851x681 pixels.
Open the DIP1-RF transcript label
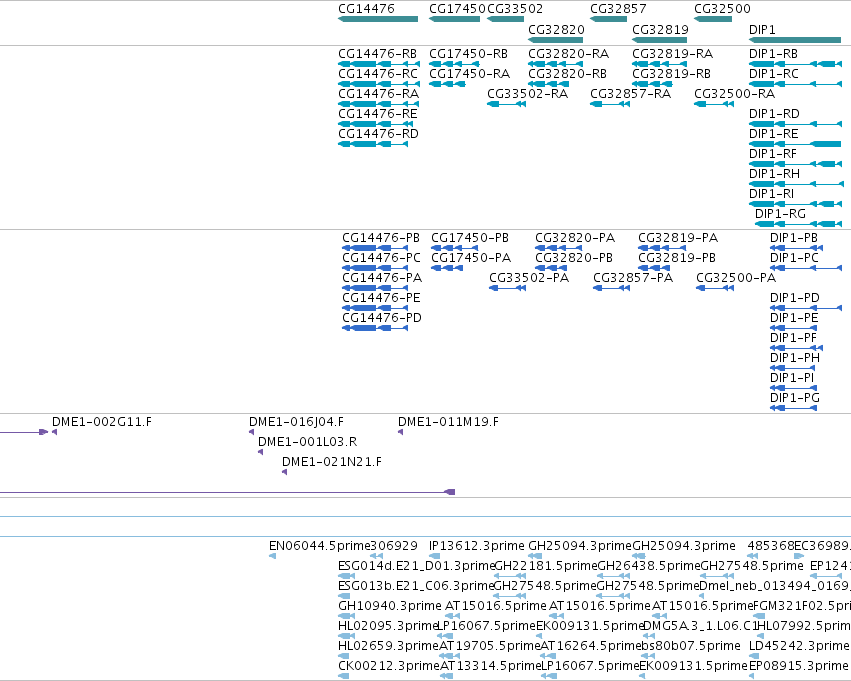click(773, 154)
